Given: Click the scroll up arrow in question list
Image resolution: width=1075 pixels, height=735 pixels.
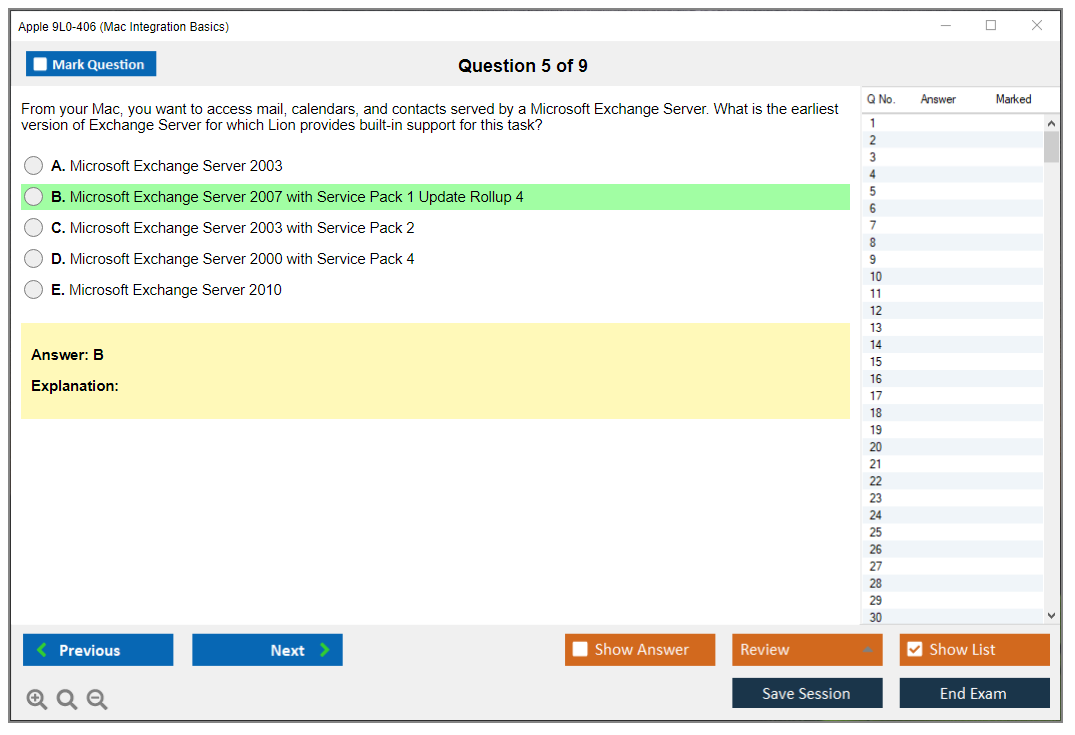Looking at the screenshot, I should click(x=1050, y=123).
